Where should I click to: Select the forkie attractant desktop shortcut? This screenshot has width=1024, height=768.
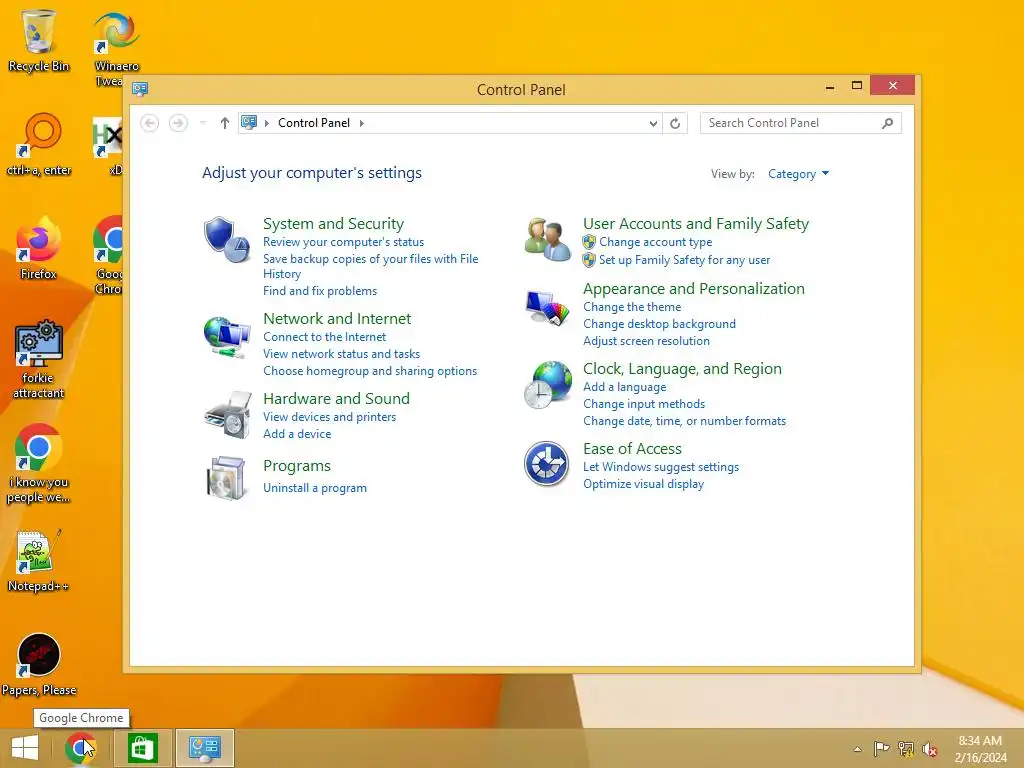[x=39, y=359]
